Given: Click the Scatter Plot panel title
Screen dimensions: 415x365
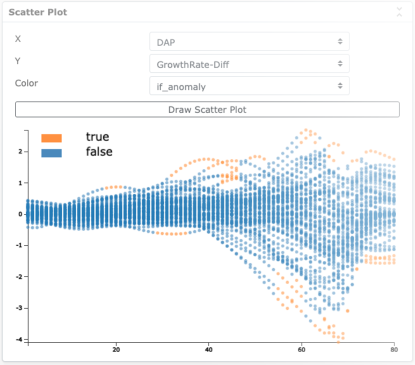Looking at the screenshot, I should tap(38, 12).
